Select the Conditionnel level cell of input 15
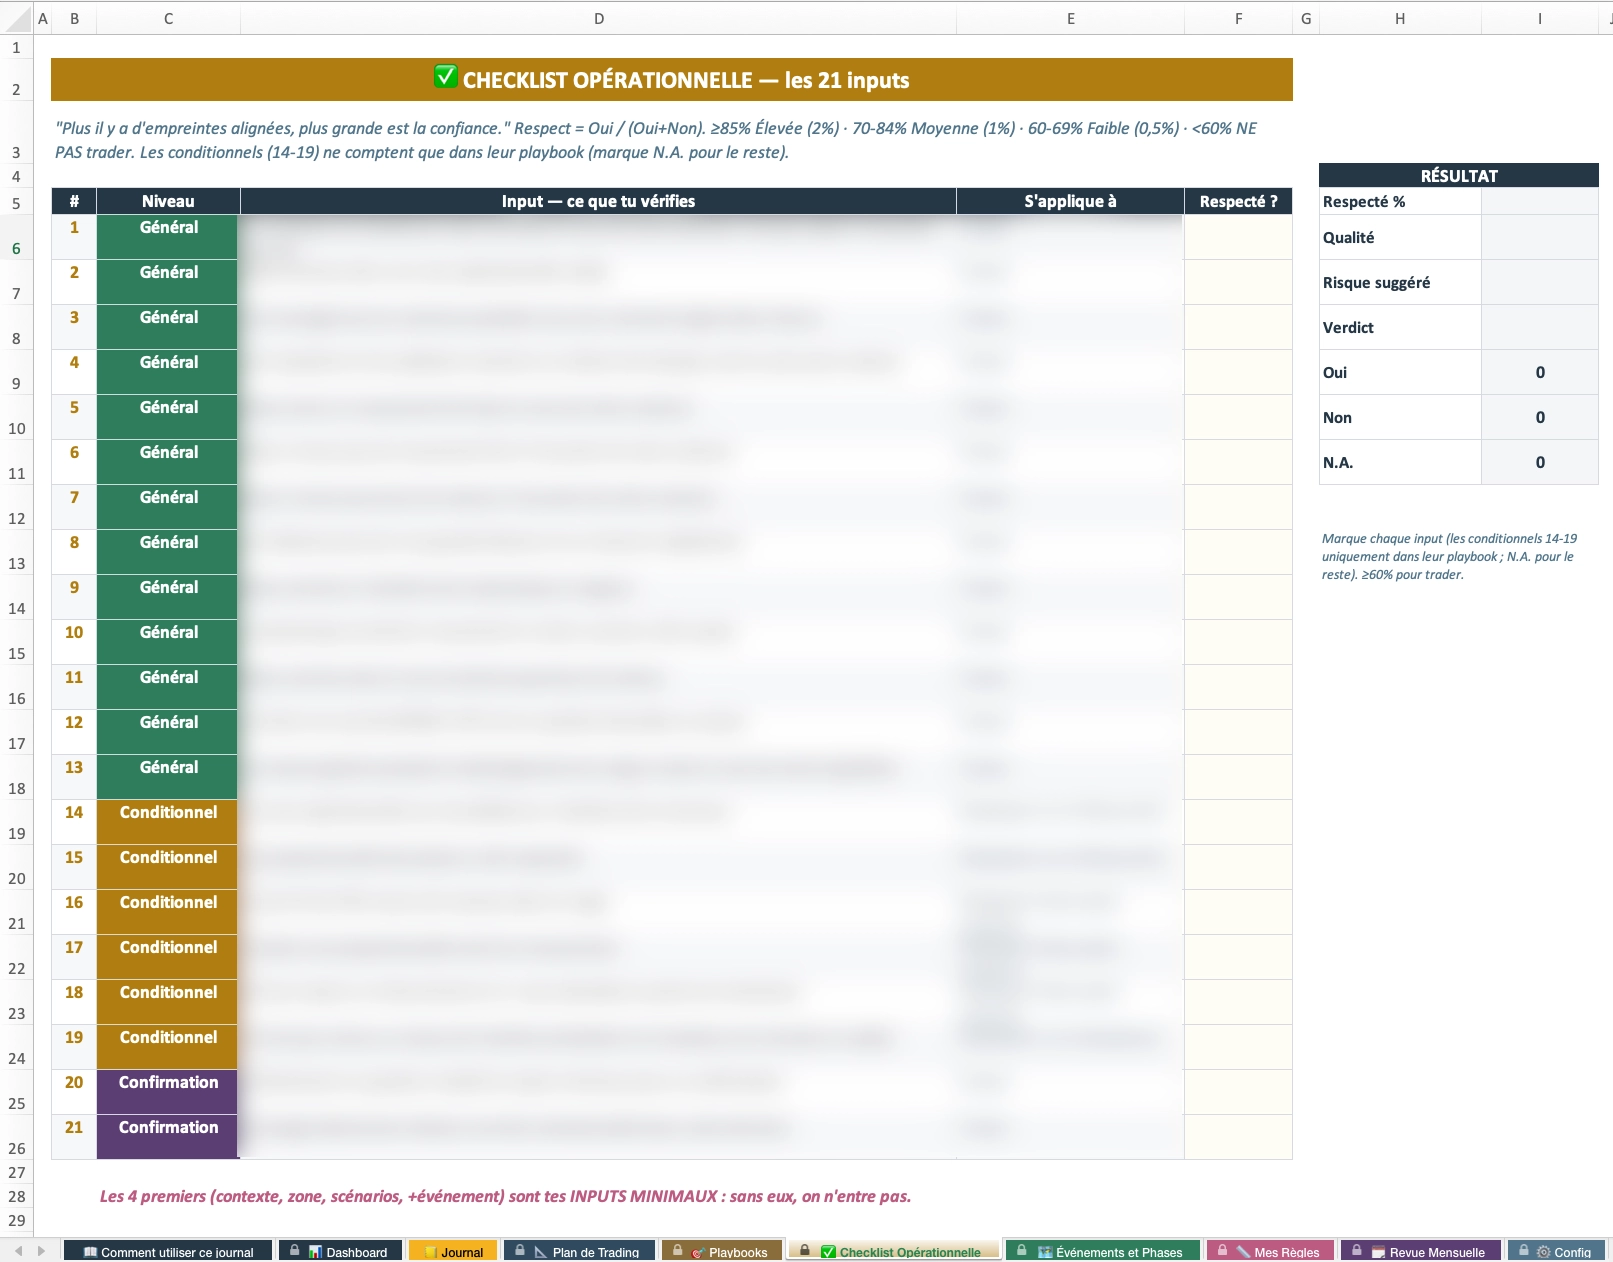The width and height of the screenshot is (1613, 1262). 168,868
